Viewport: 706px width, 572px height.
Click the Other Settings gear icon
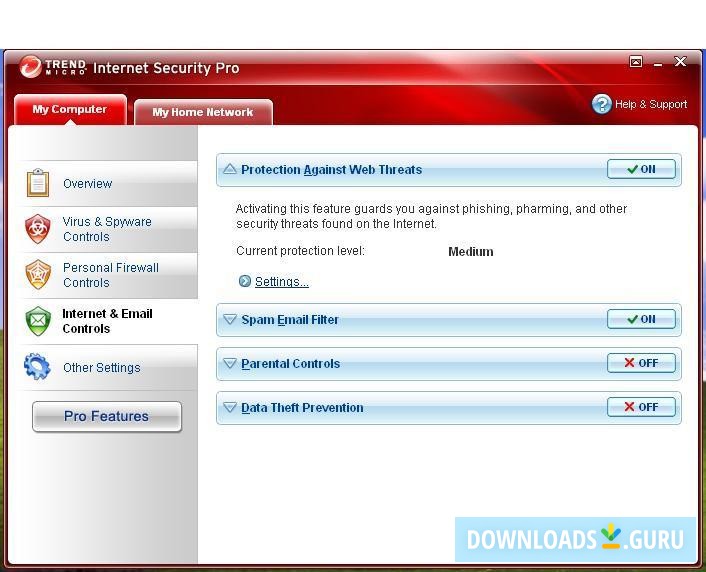click(x=37, y=367)
